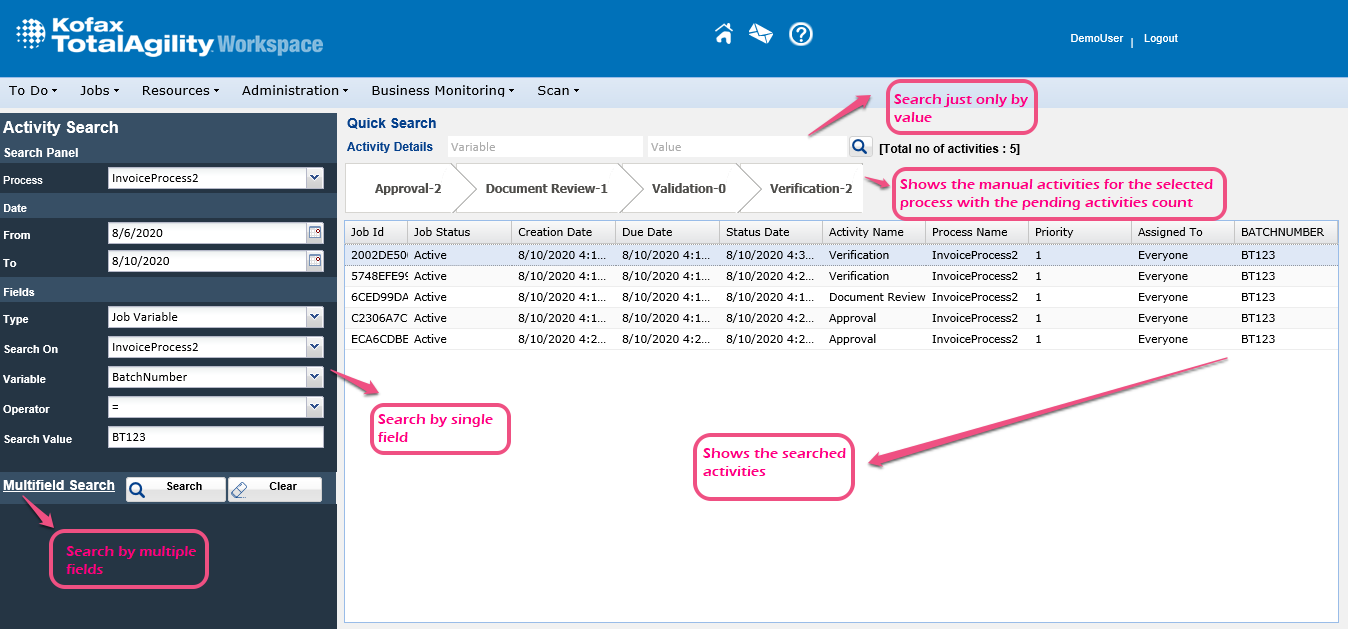
Task: Open the Help question mark icon
Action: 800,35
